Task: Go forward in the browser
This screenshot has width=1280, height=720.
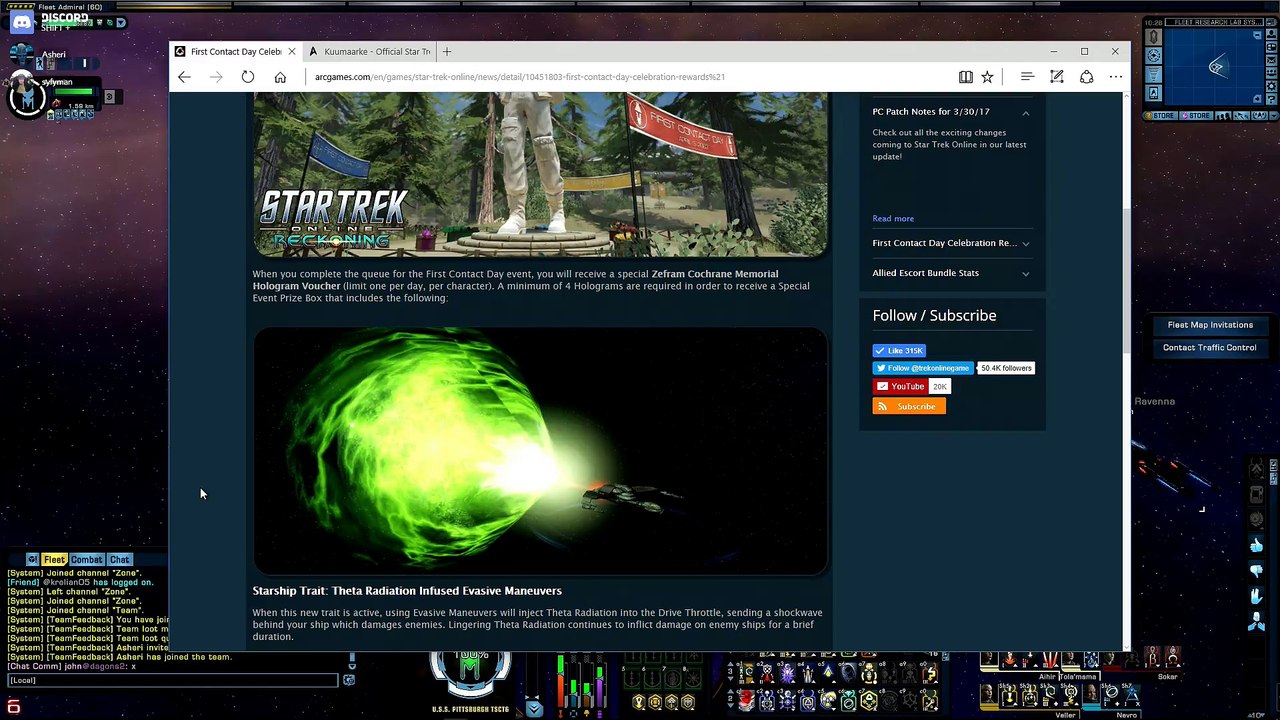Action: (x=216, y=77)
